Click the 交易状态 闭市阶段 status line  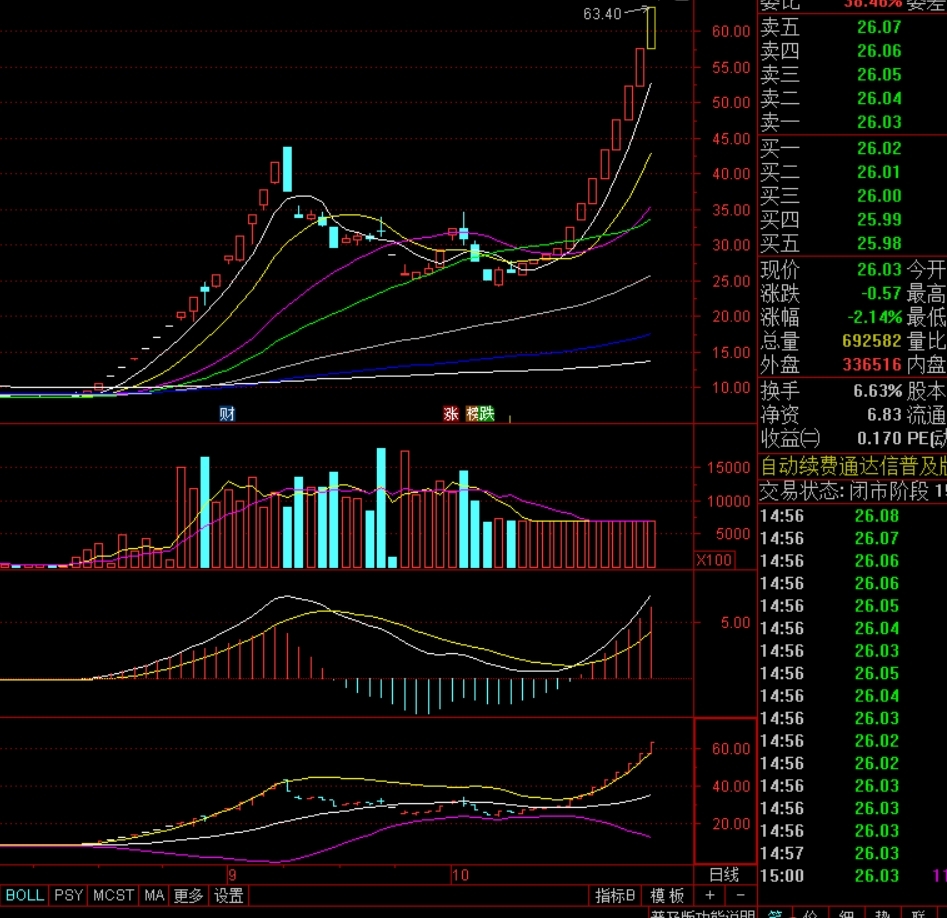point(853,491)
